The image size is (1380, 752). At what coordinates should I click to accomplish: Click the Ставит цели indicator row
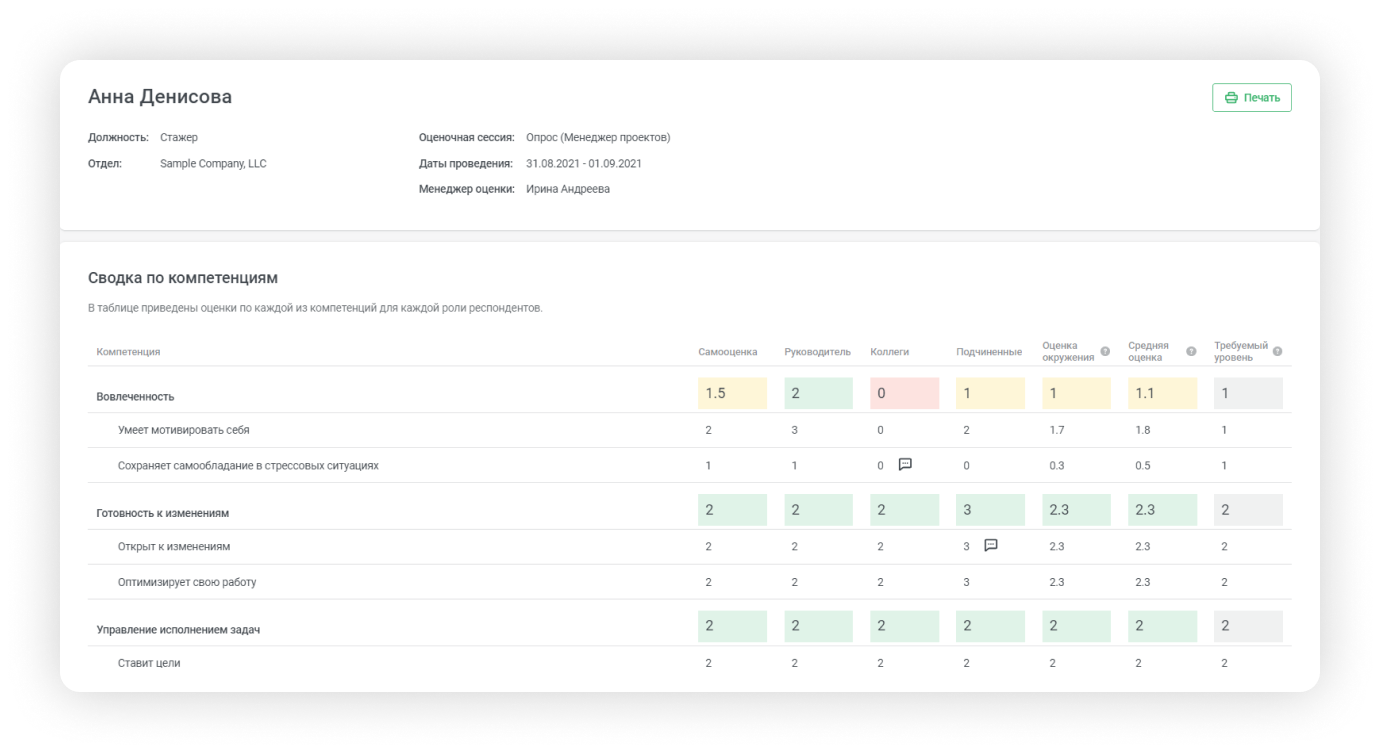coord(149,663)
